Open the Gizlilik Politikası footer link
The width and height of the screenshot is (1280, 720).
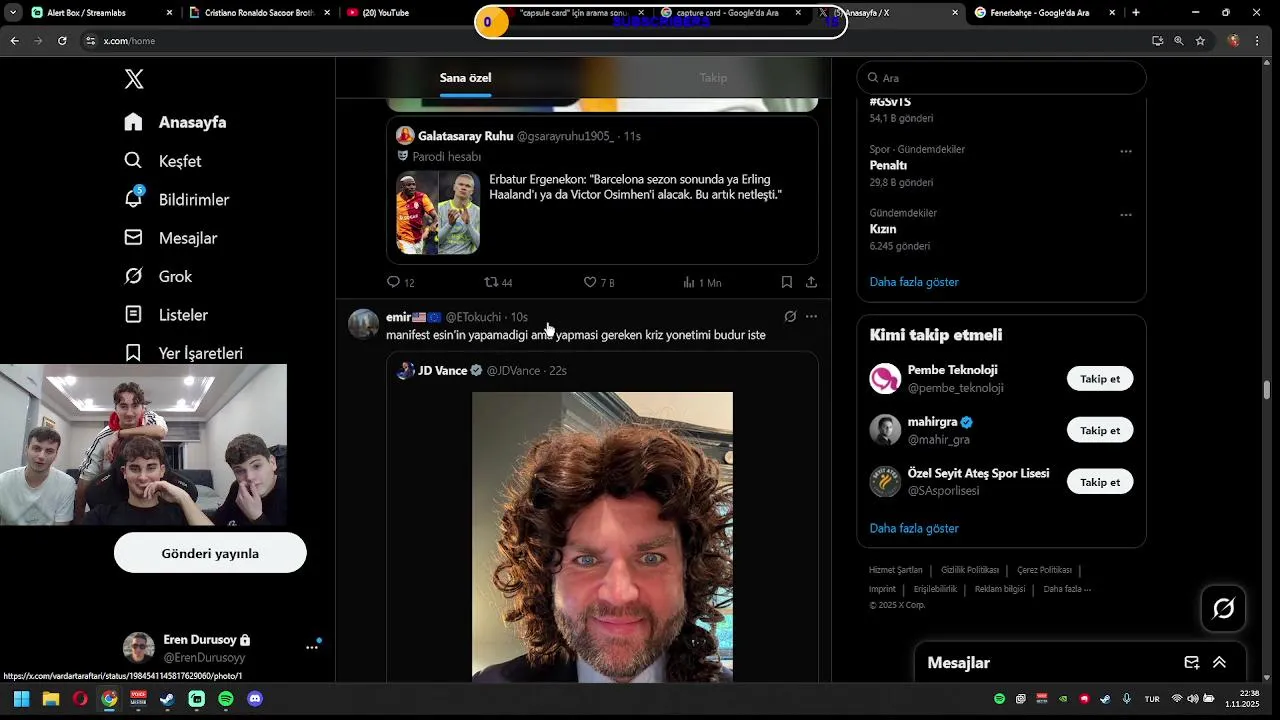tap(970, 570)
